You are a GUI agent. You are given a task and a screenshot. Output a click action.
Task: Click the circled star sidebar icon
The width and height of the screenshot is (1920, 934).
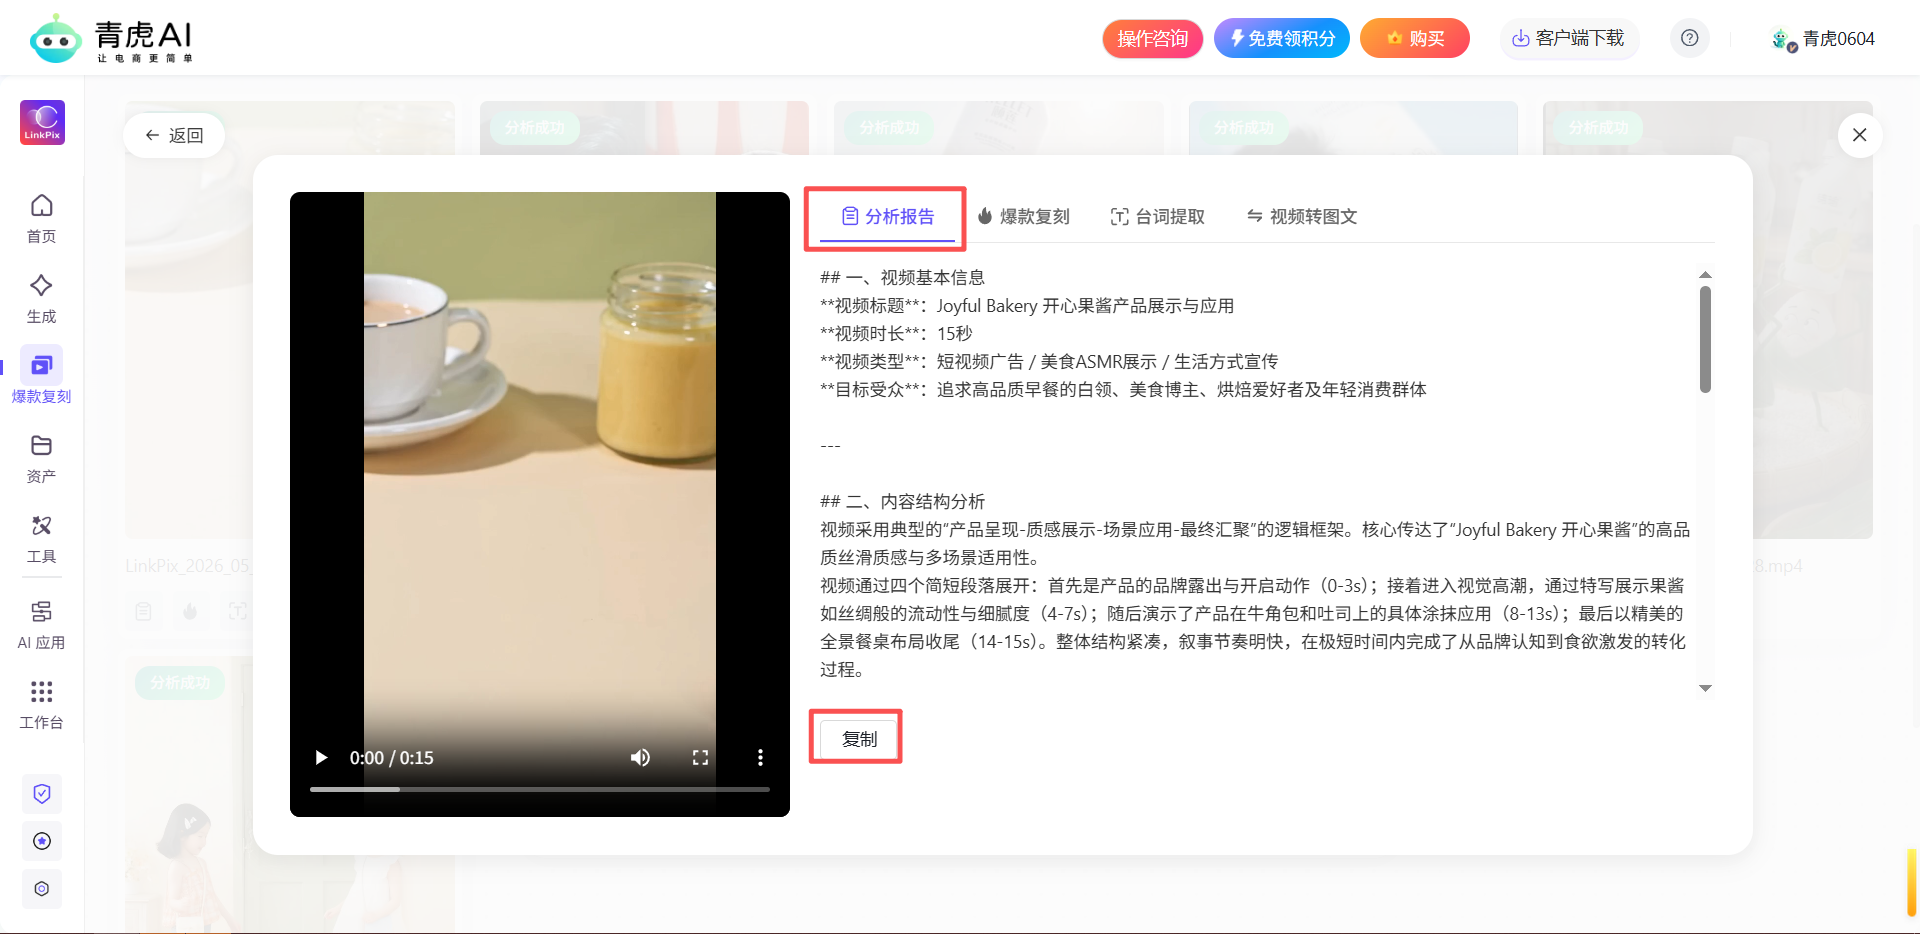[x=42, y=841]
